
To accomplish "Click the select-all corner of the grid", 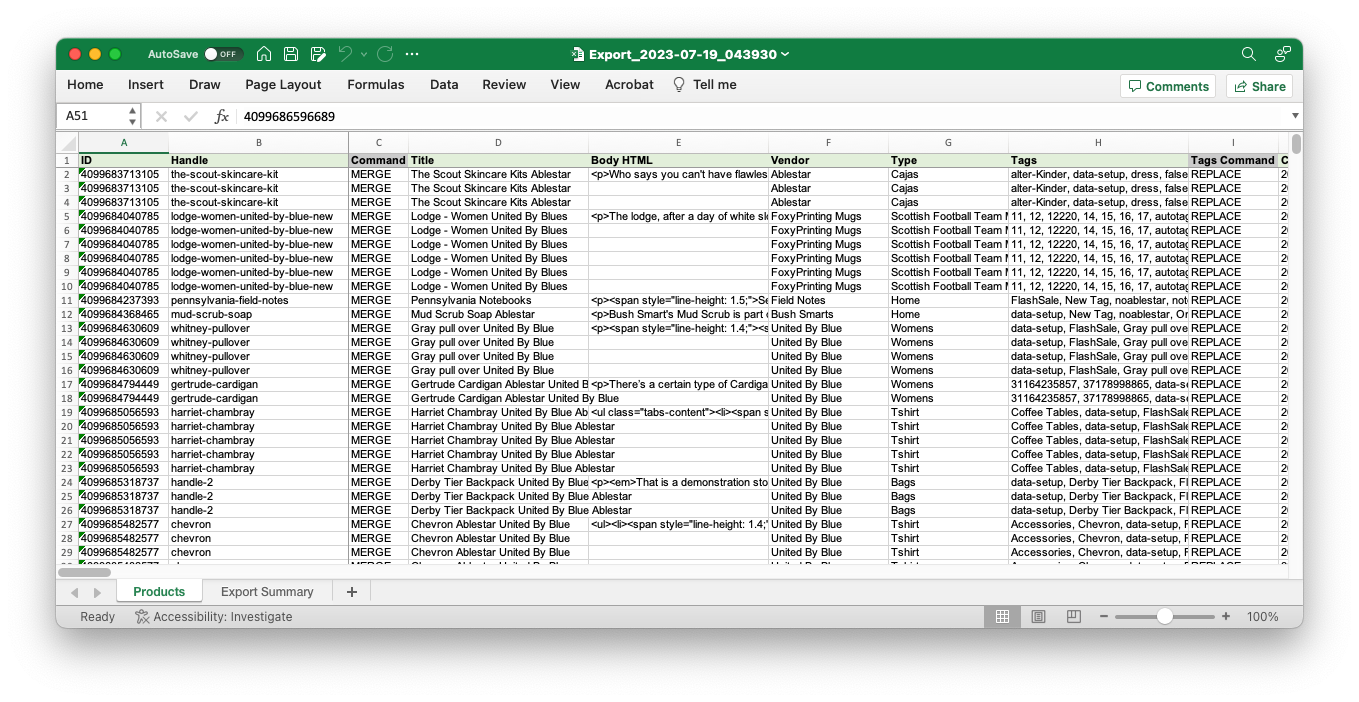I will (x=67, y=143).
